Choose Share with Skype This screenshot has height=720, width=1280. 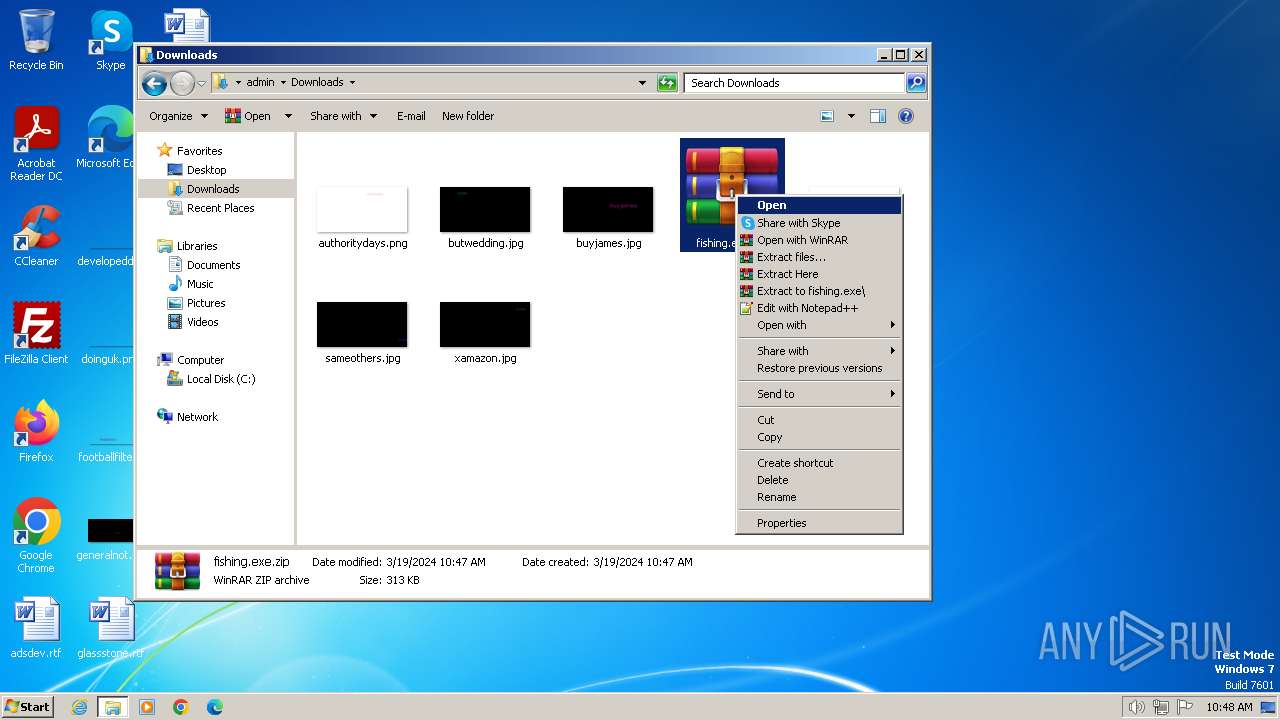(819, 223)
